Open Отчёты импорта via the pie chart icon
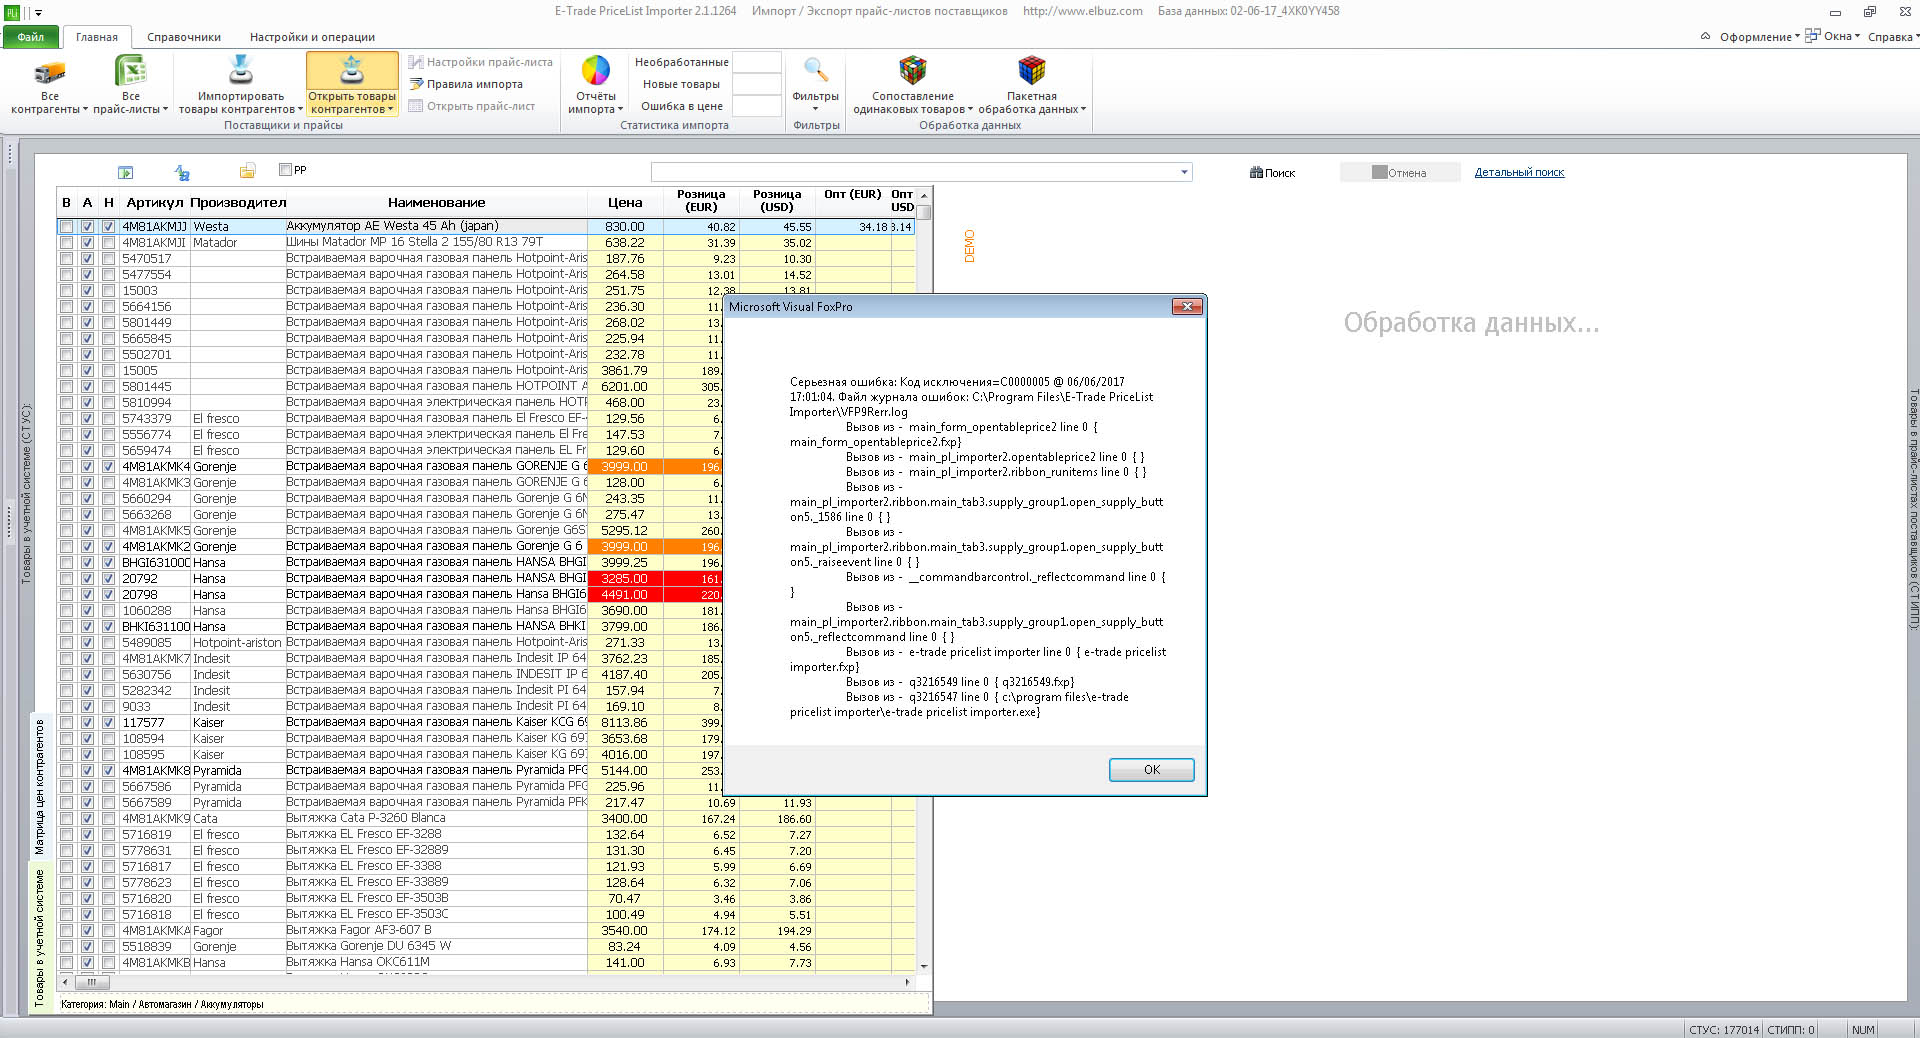1920x1038 pixels. [x=596, y=70]
